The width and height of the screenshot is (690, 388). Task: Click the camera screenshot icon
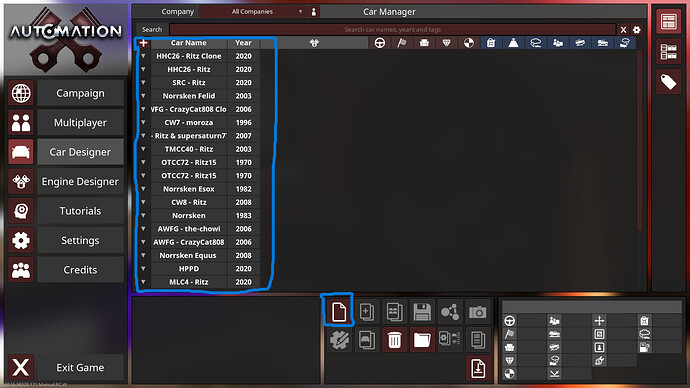(x=477, y=312)
